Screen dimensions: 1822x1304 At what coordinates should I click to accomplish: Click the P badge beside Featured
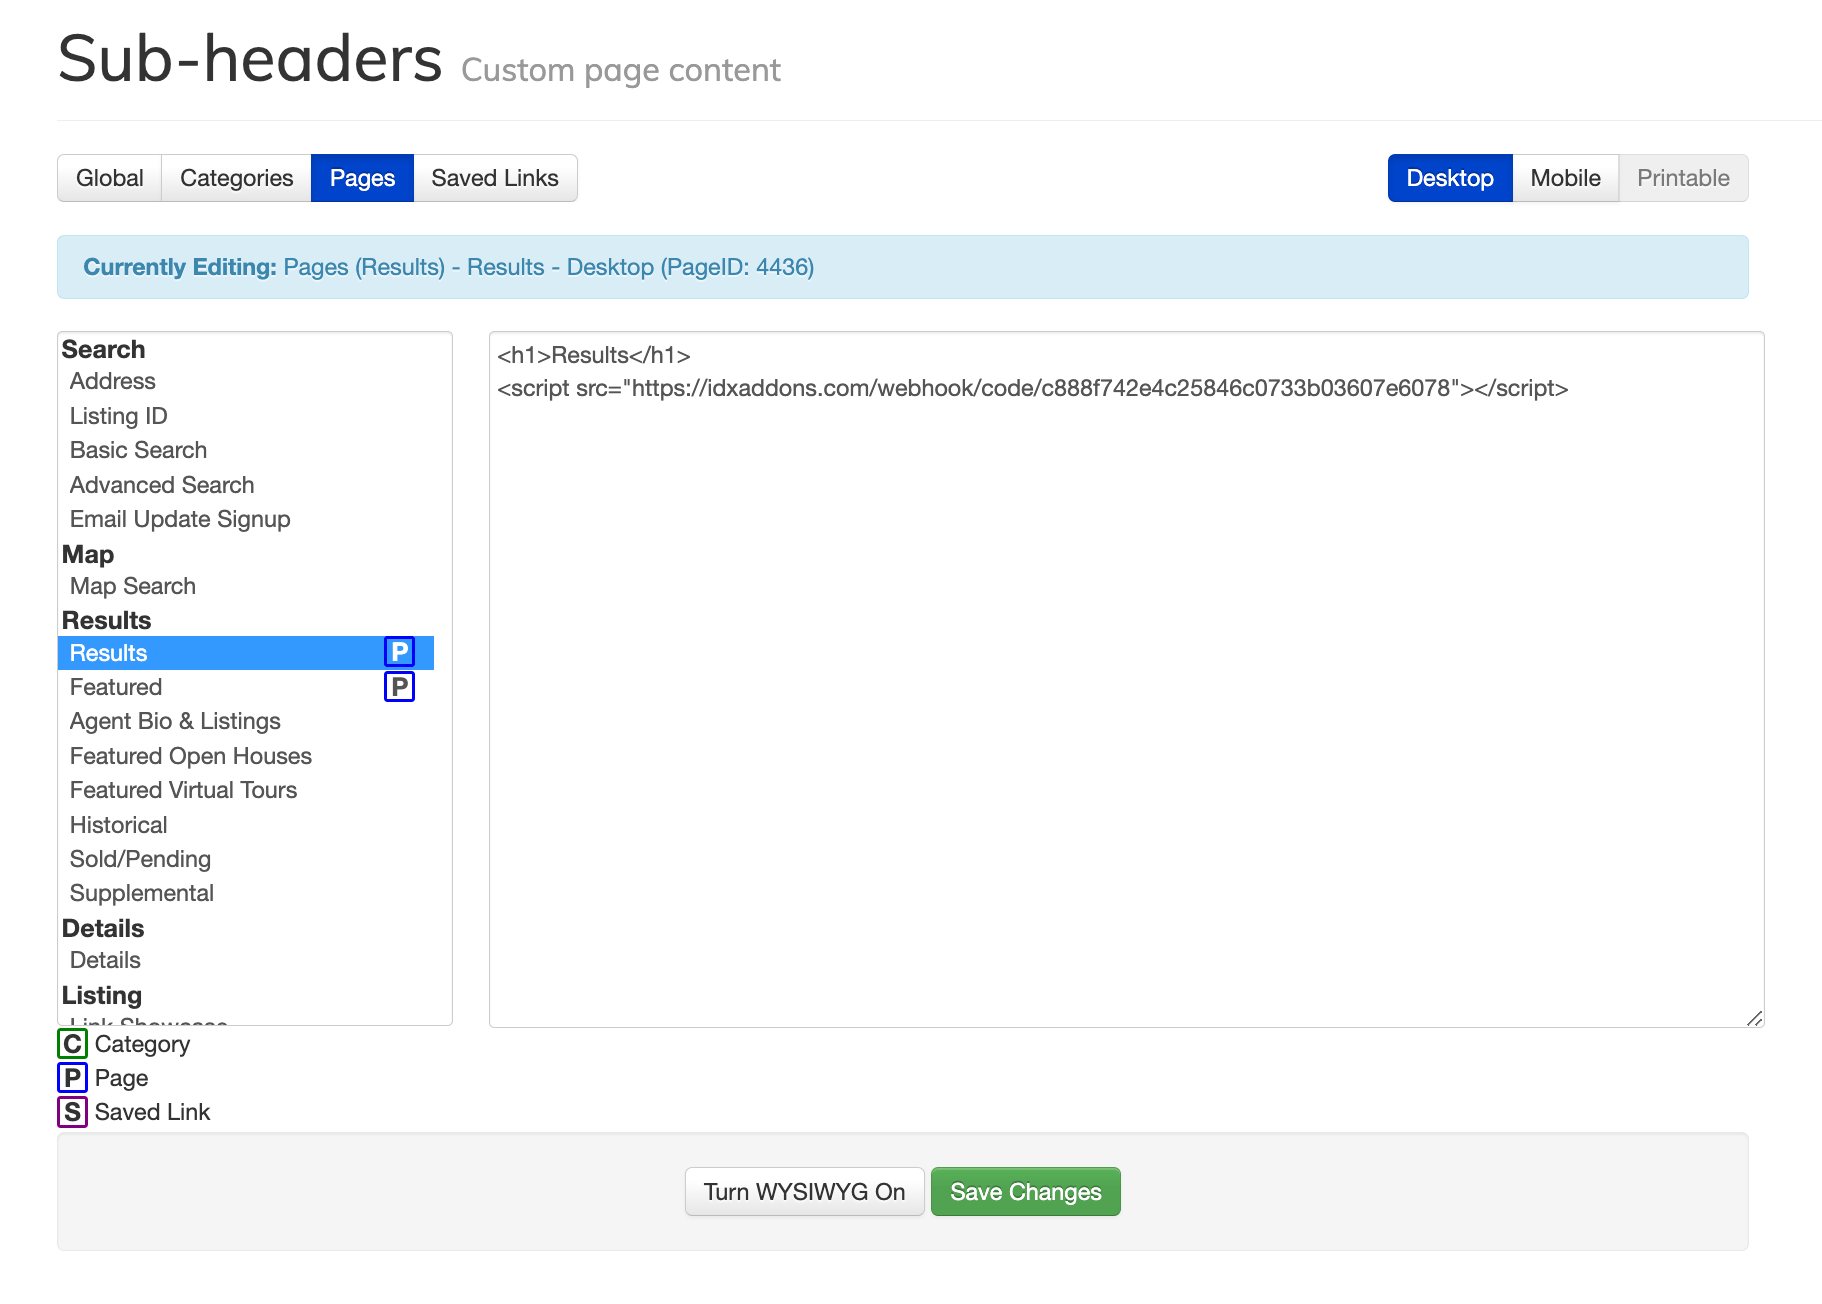point(399,687)
